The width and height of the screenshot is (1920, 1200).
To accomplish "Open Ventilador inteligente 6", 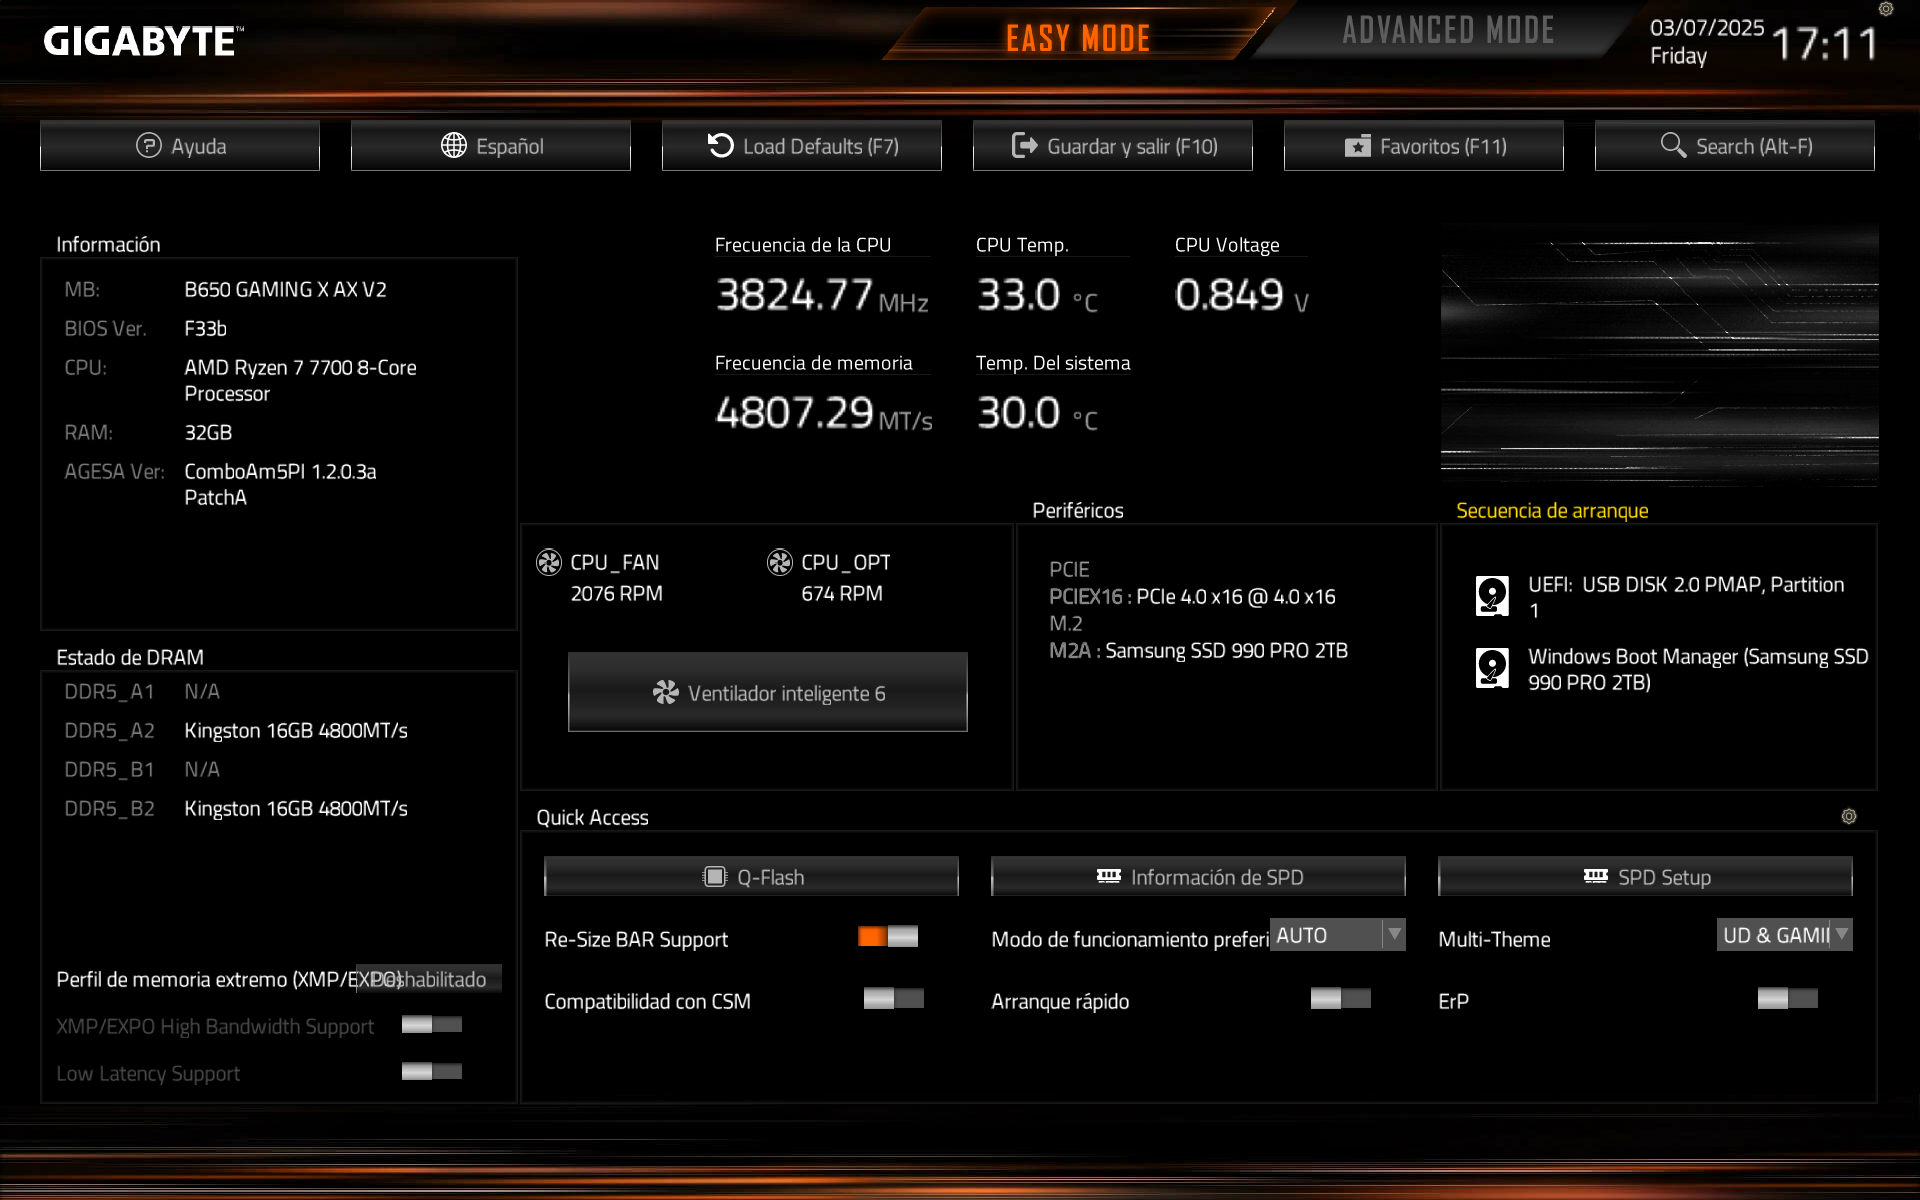I will pyautogui.click(x=768, y=693).
